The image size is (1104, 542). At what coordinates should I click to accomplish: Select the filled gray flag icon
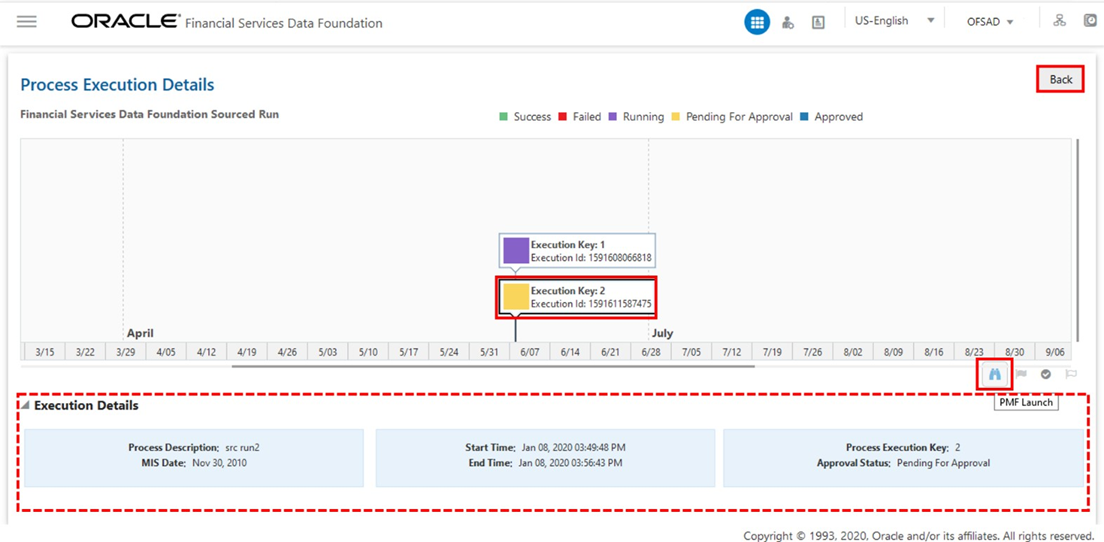(1021, 374)
